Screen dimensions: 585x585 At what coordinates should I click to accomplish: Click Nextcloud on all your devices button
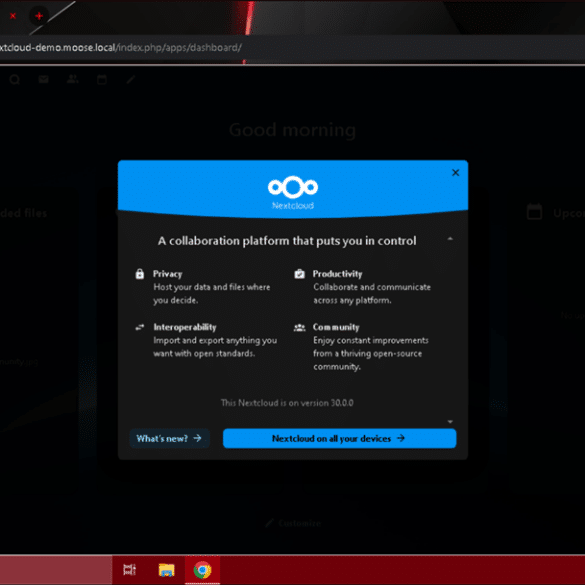pos(340,438)
